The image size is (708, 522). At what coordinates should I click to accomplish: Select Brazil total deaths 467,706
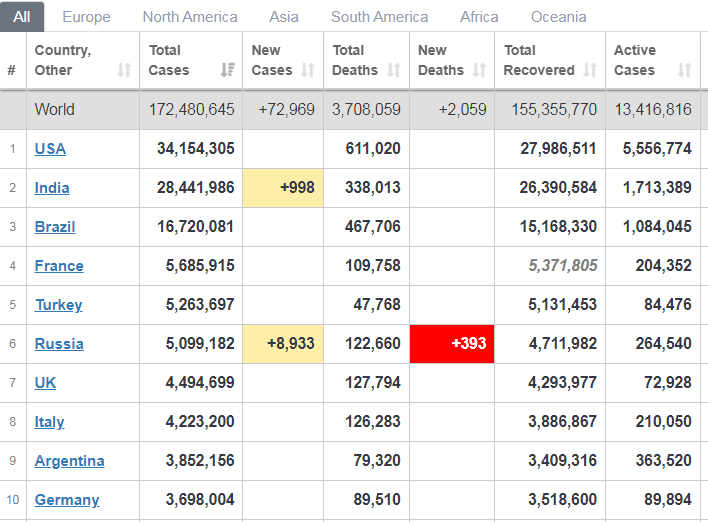click(x=373, y=227)
